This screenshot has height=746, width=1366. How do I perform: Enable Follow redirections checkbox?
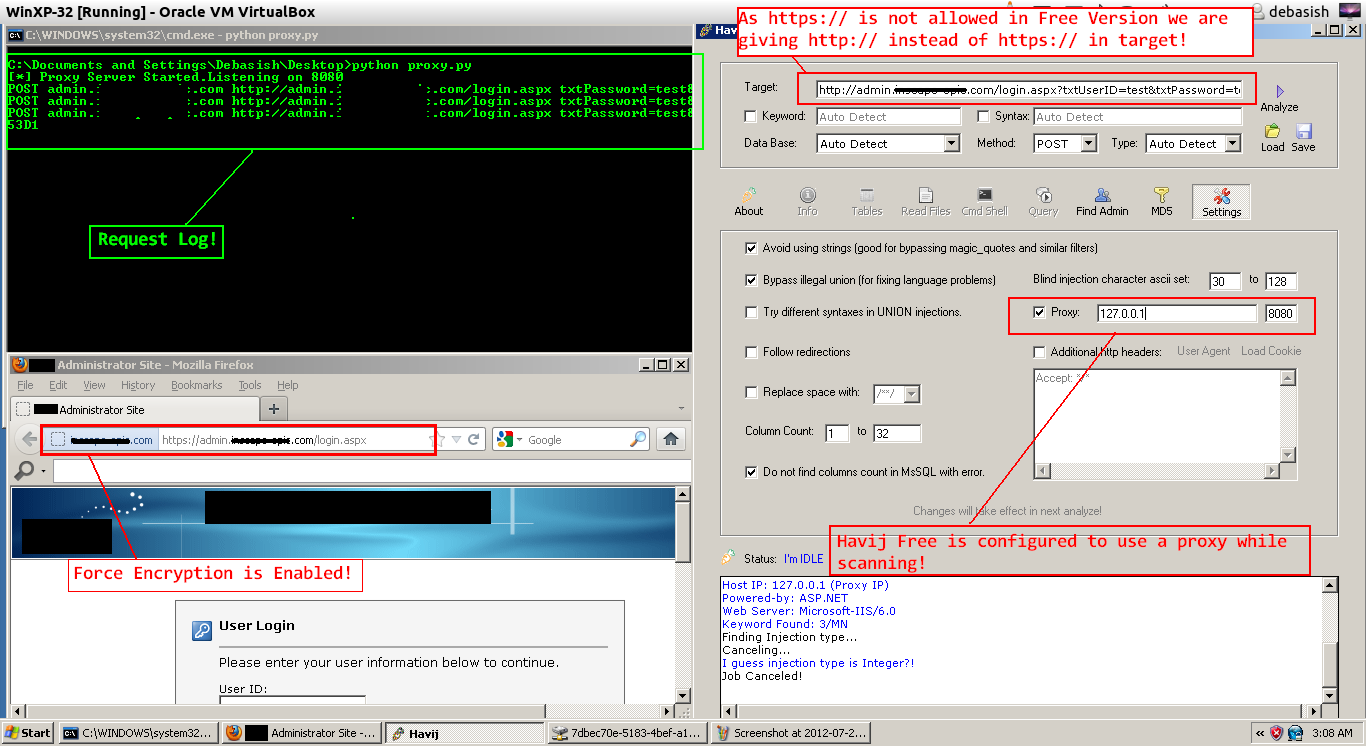(751, 352)
